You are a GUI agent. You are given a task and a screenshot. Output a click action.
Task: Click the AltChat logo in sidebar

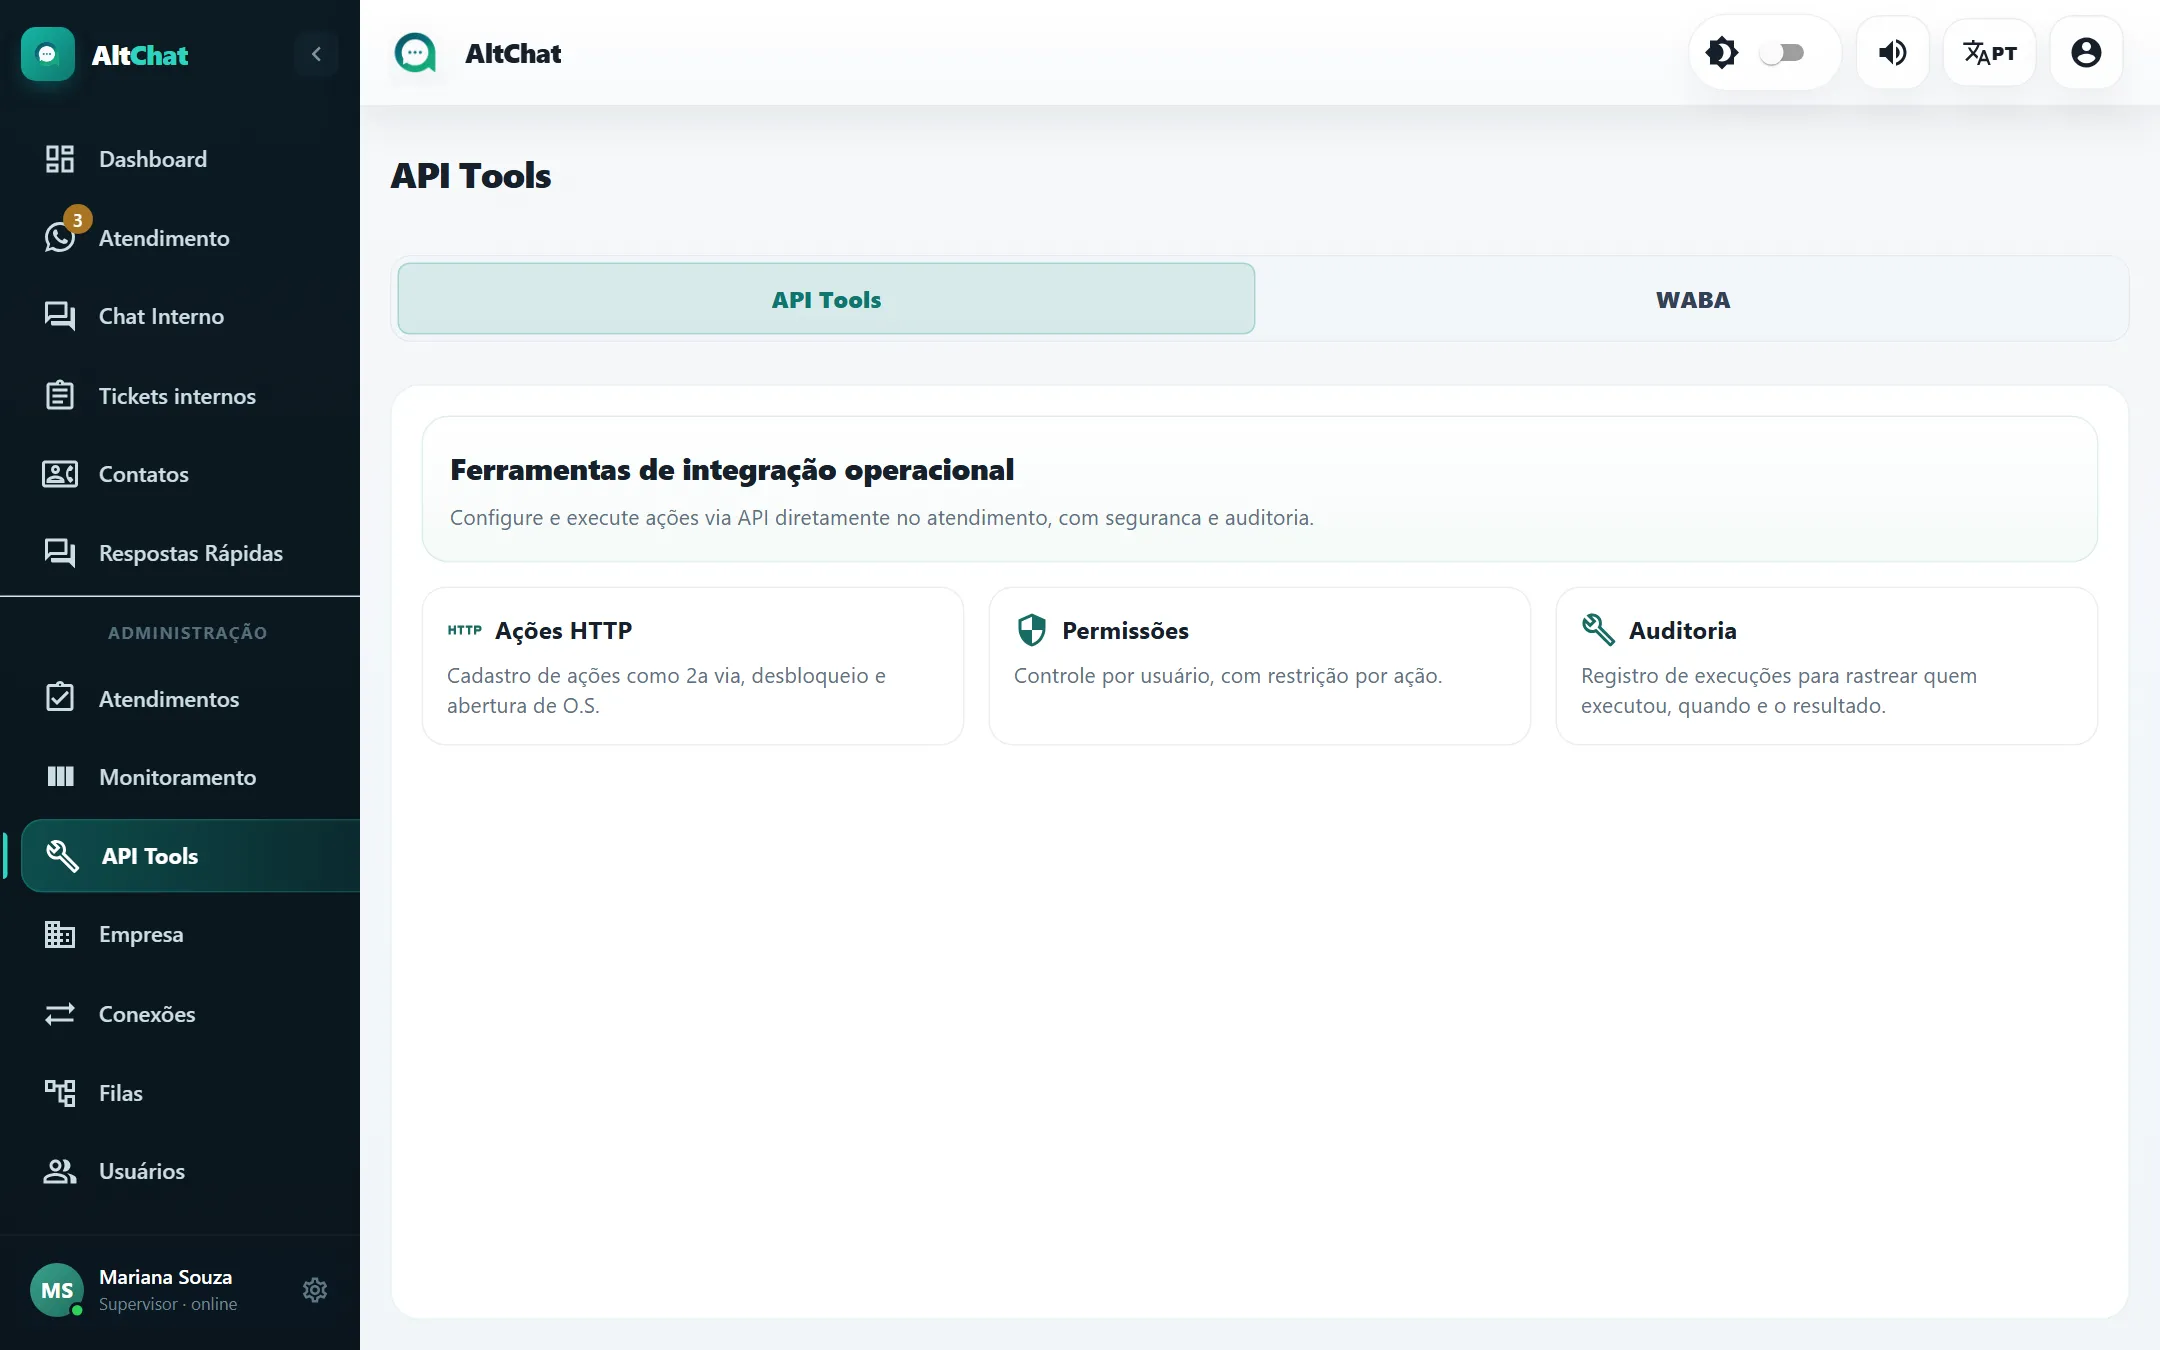(48, 54)
